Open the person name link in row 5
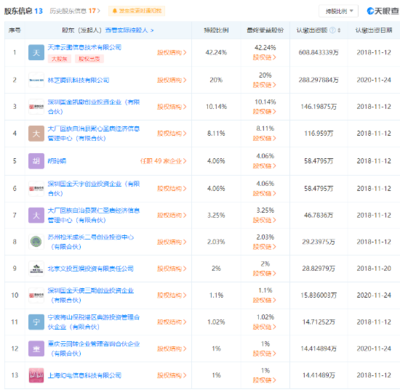This screenshot has height=392, width=400. [57, 161]
